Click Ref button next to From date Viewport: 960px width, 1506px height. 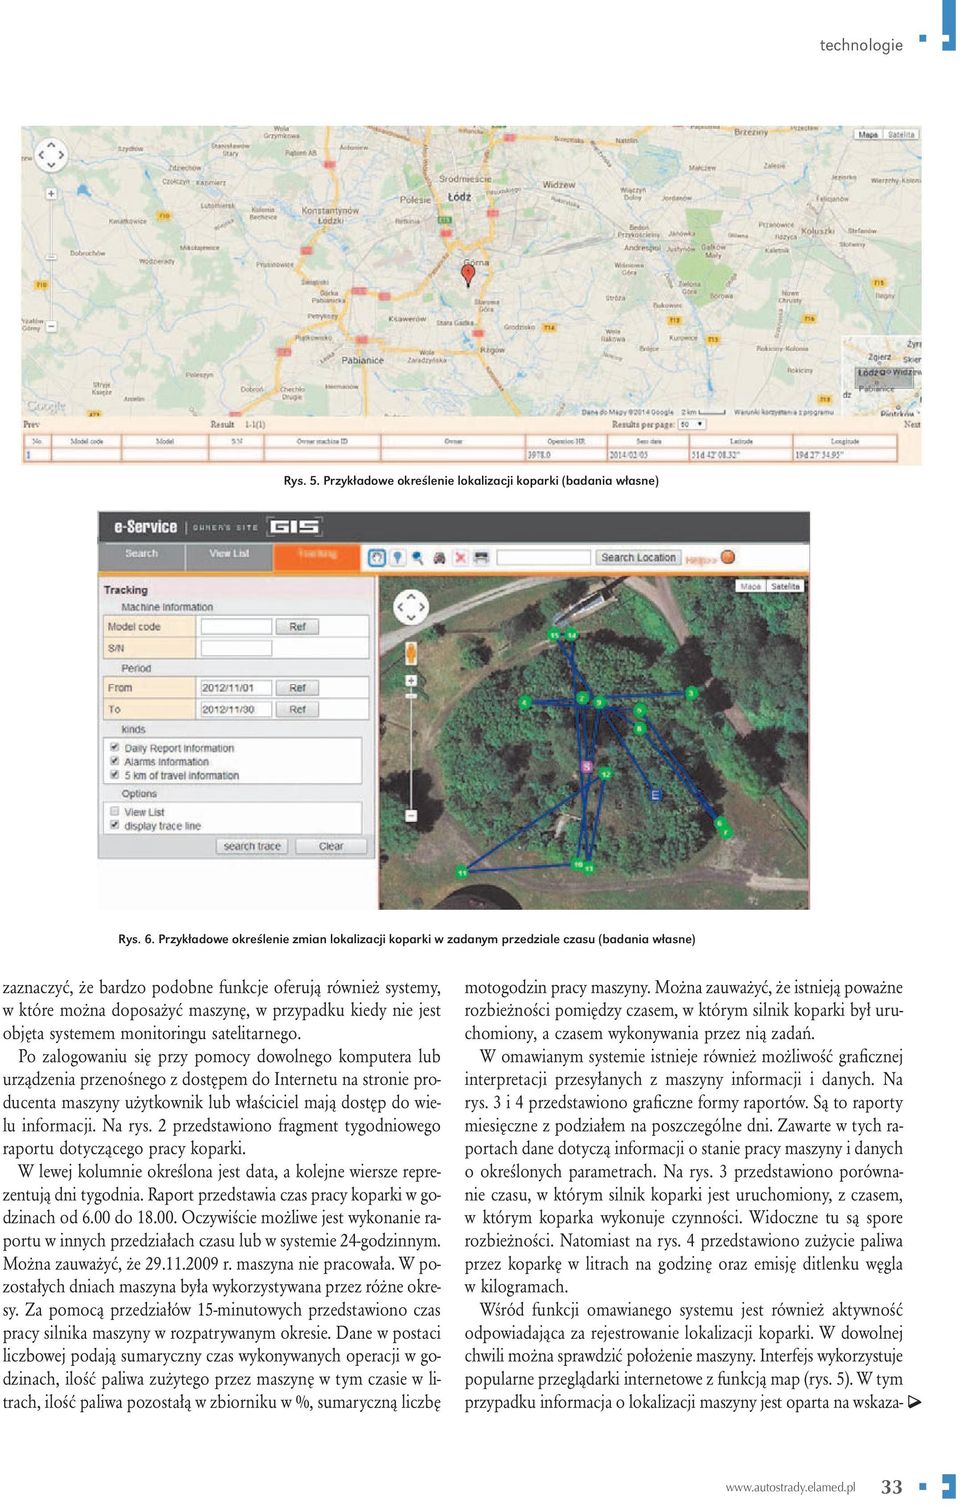297,688
